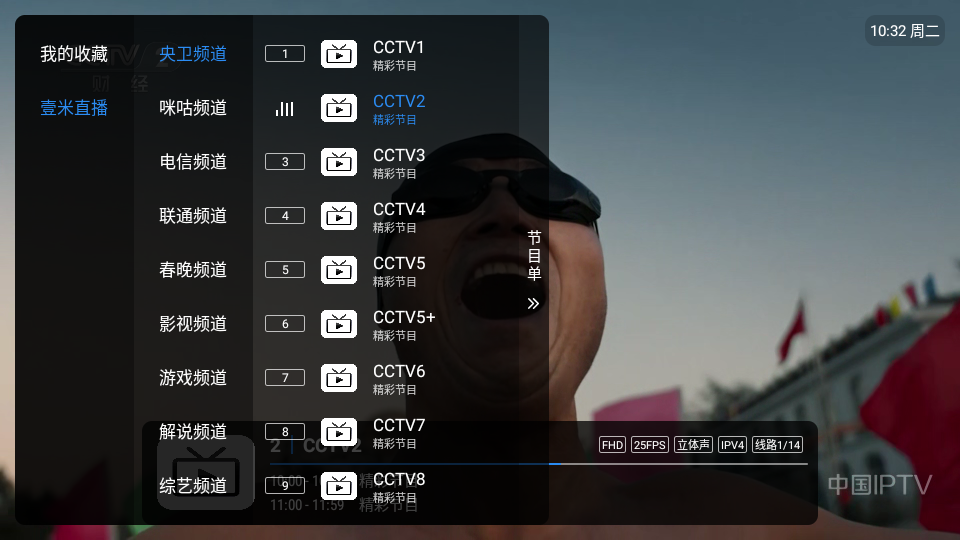This screenshot has width=960, height=540.
Task: Select the 壹米直播 source
Action: tap(74, 108)
